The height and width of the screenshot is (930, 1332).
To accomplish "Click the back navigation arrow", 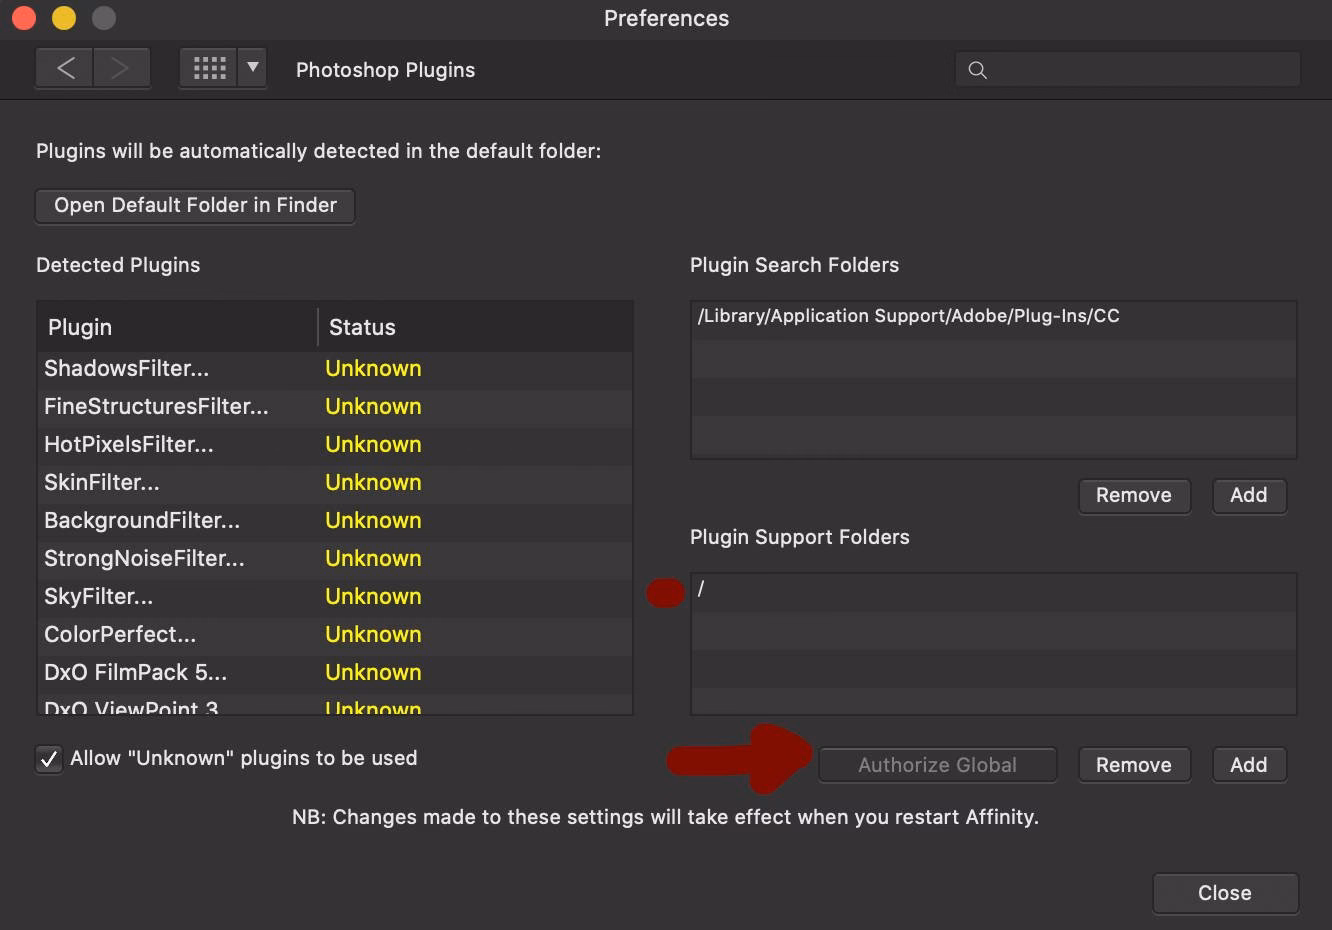I will click(64, 67).
